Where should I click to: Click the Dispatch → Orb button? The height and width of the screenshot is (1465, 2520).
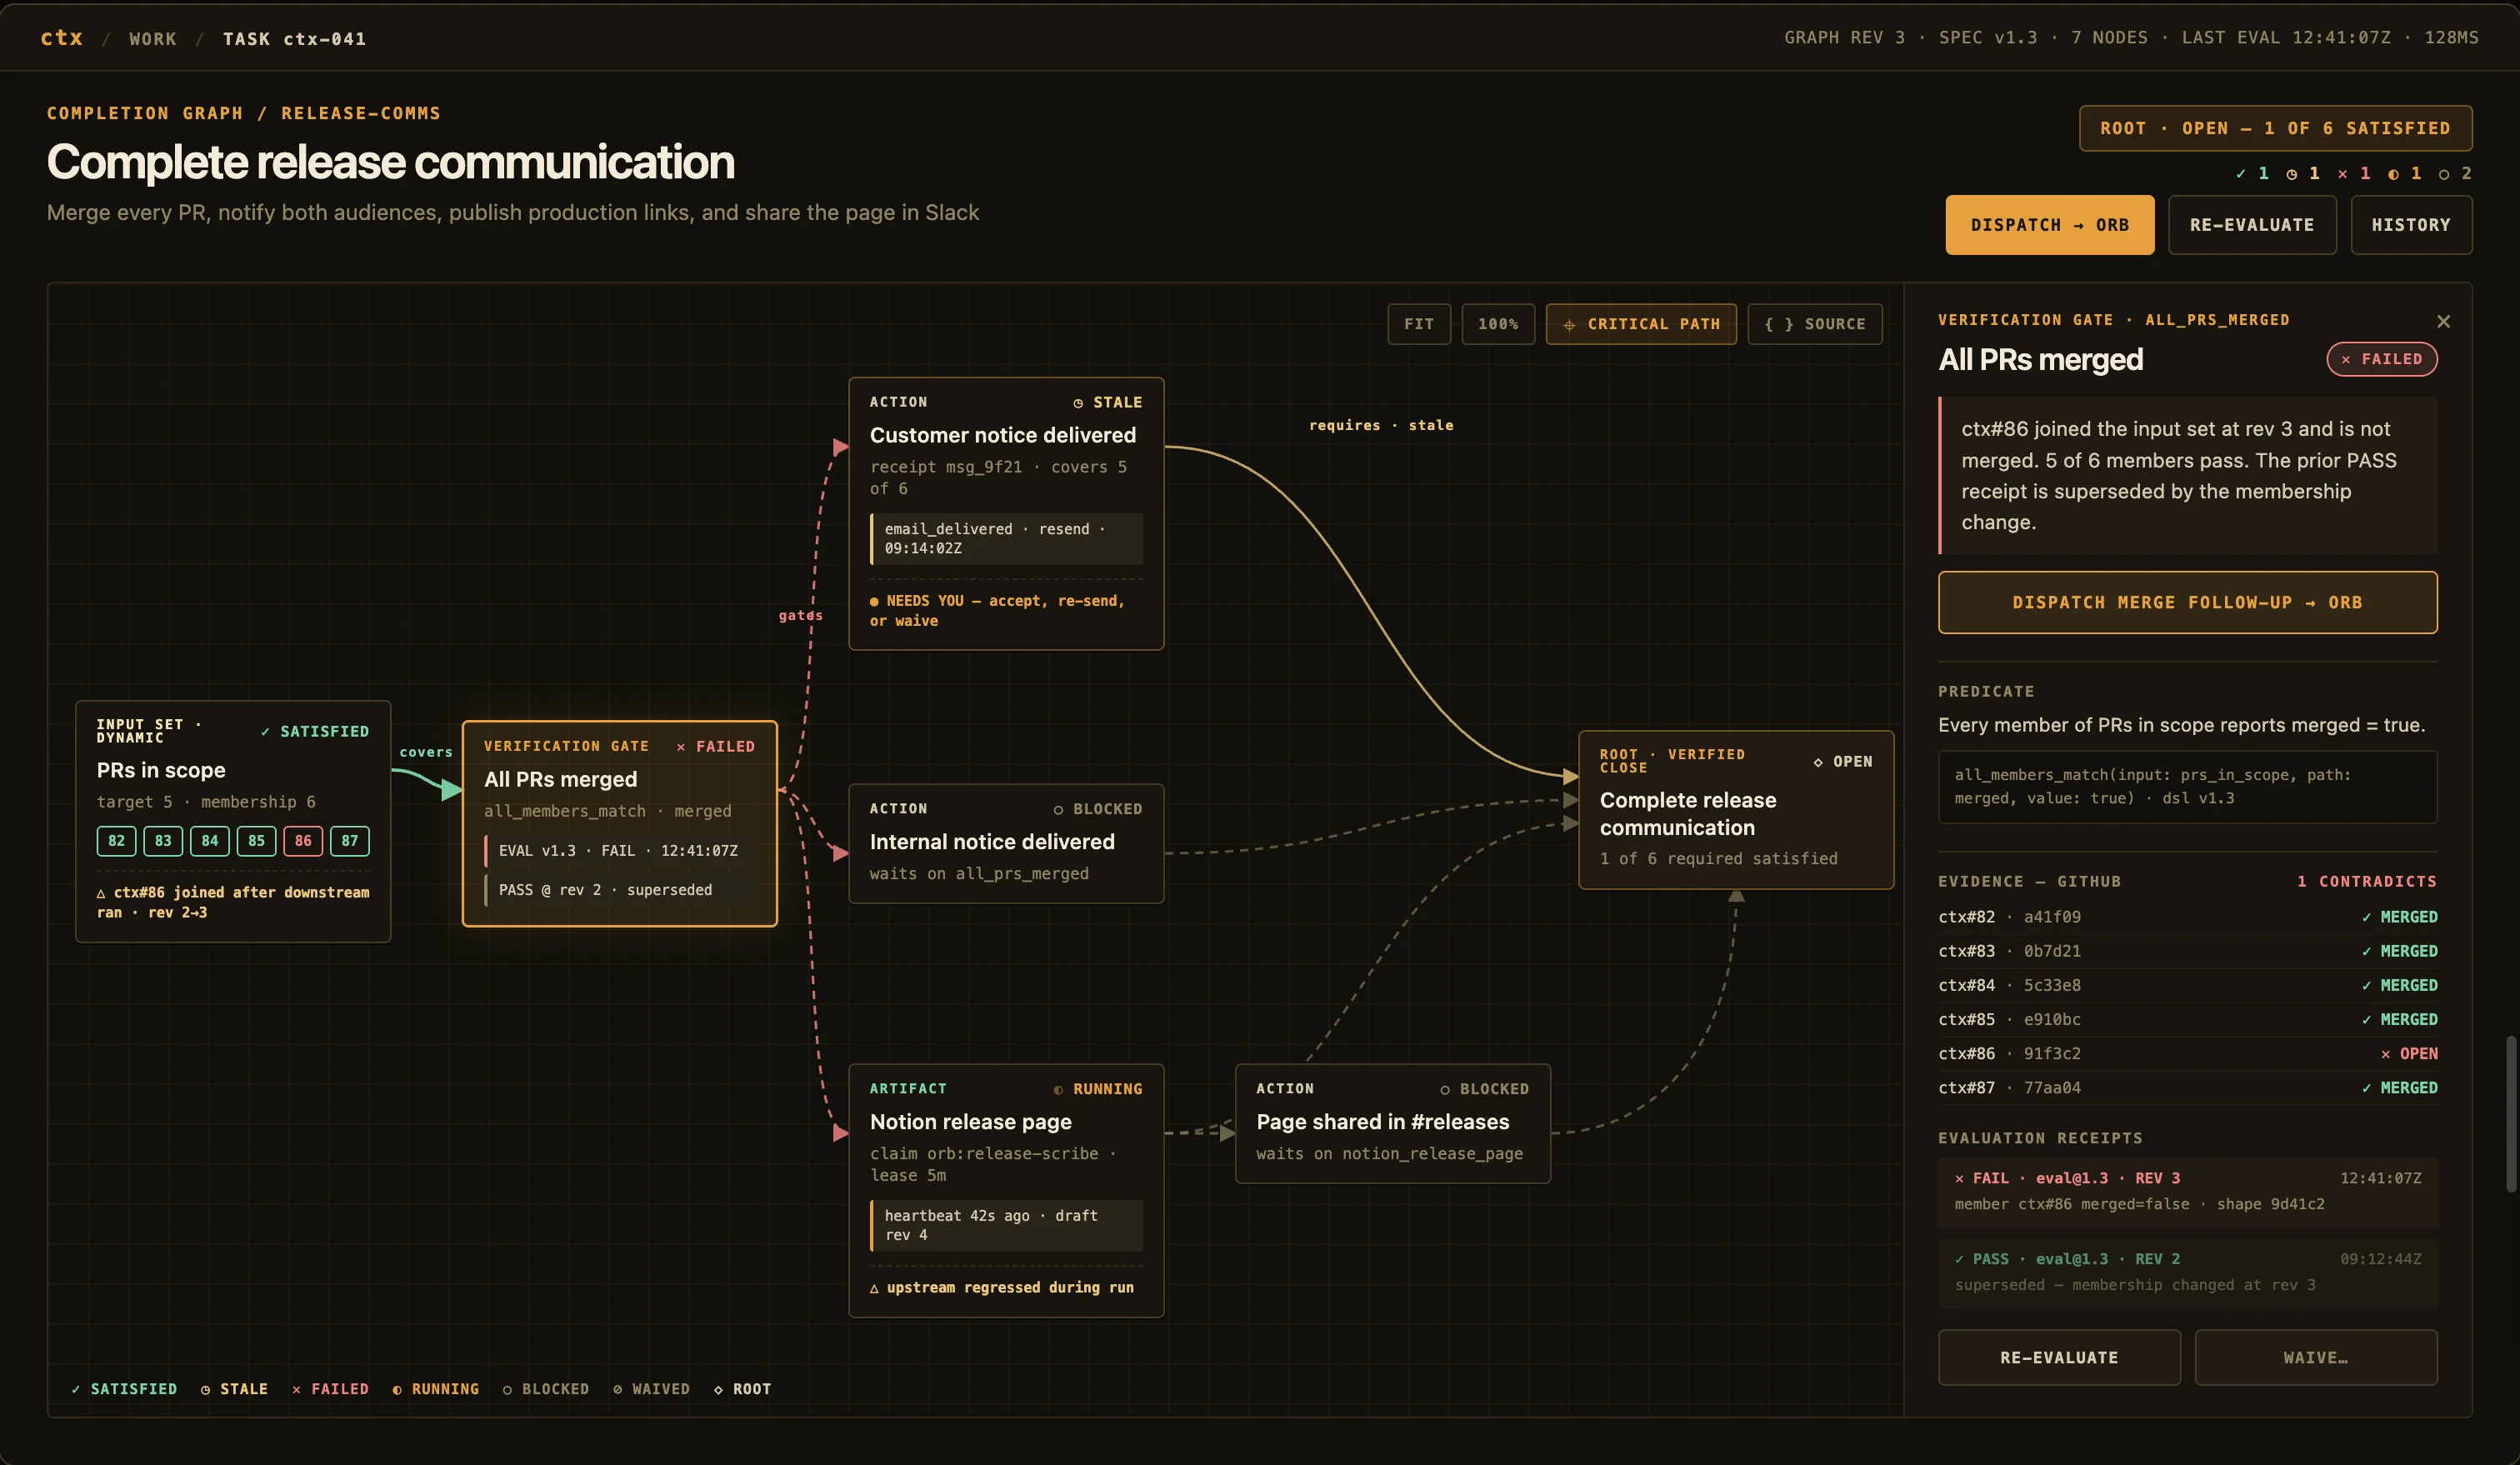click(2049, 225)
